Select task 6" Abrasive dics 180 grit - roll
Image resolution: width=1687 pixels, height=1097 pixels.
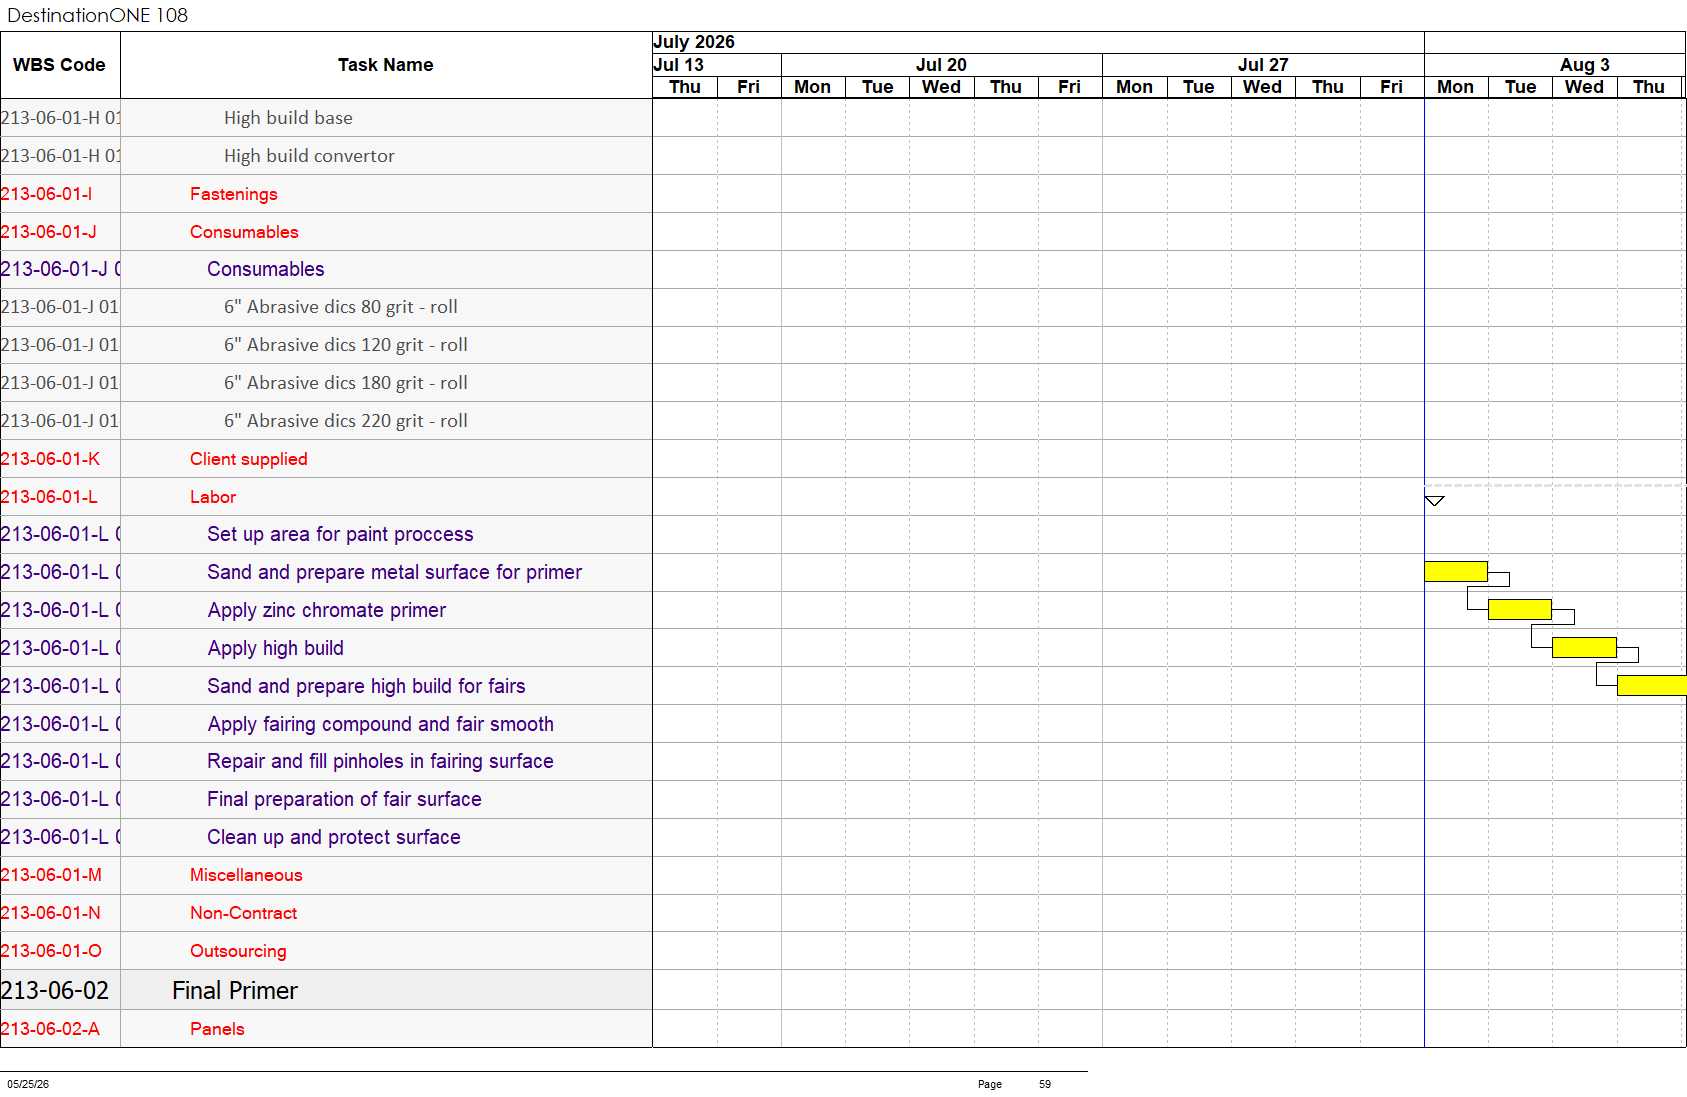coord(346,383)
